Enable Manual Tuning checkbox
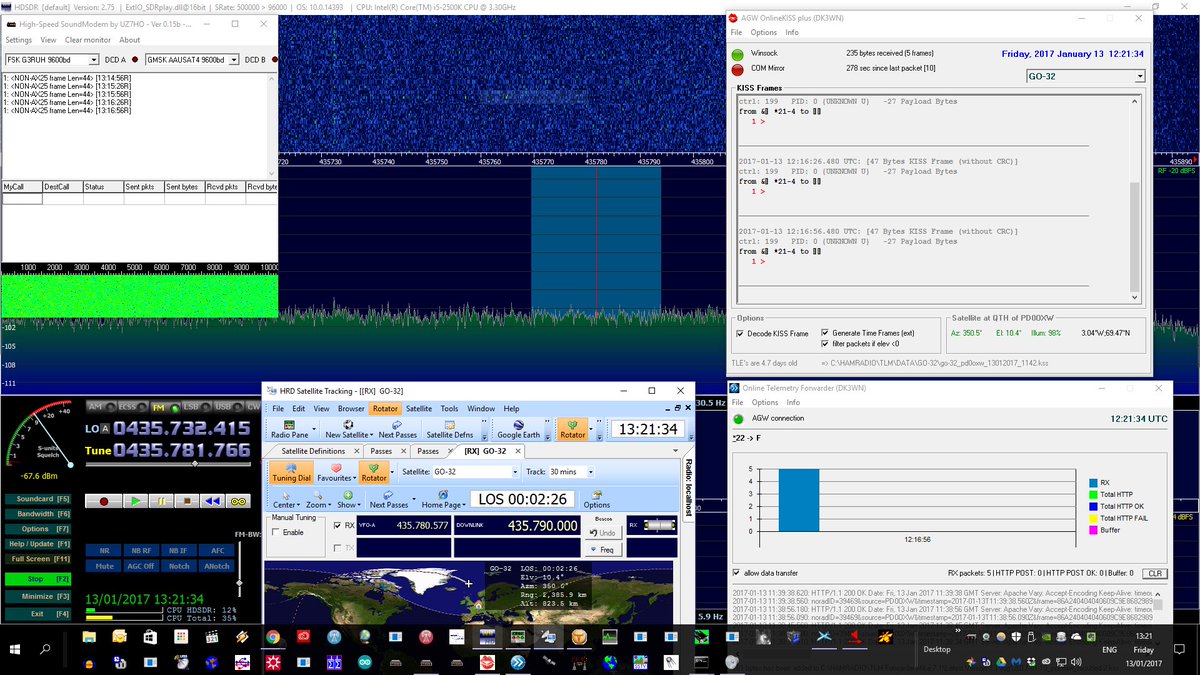The image size is (1200, 675). point(276,532)
